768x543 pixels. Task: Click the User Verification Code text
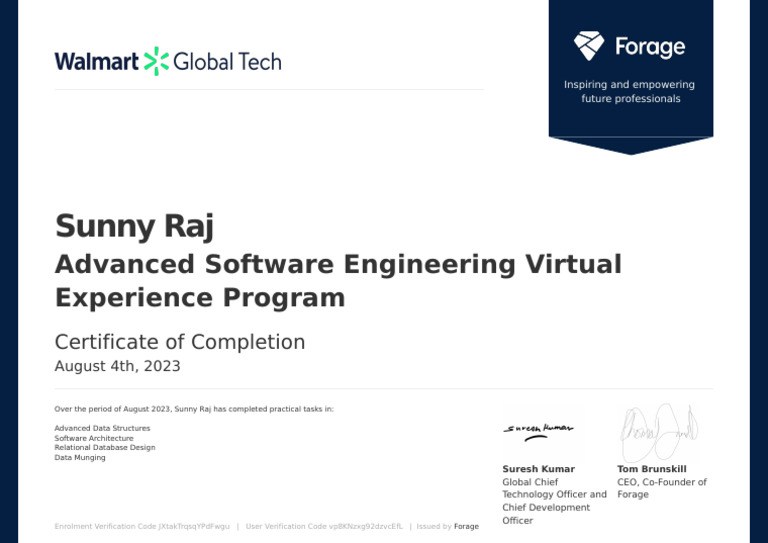pos(324,526)
